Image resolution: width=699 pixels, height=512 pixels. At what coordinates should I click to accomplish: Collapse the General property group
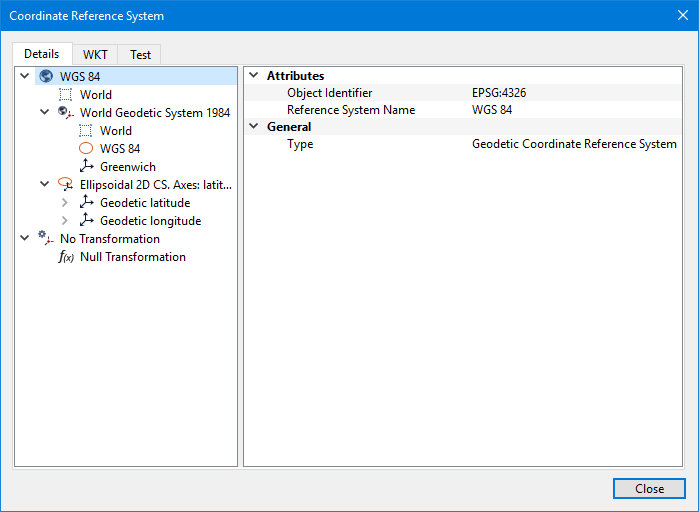click(253, 127)
